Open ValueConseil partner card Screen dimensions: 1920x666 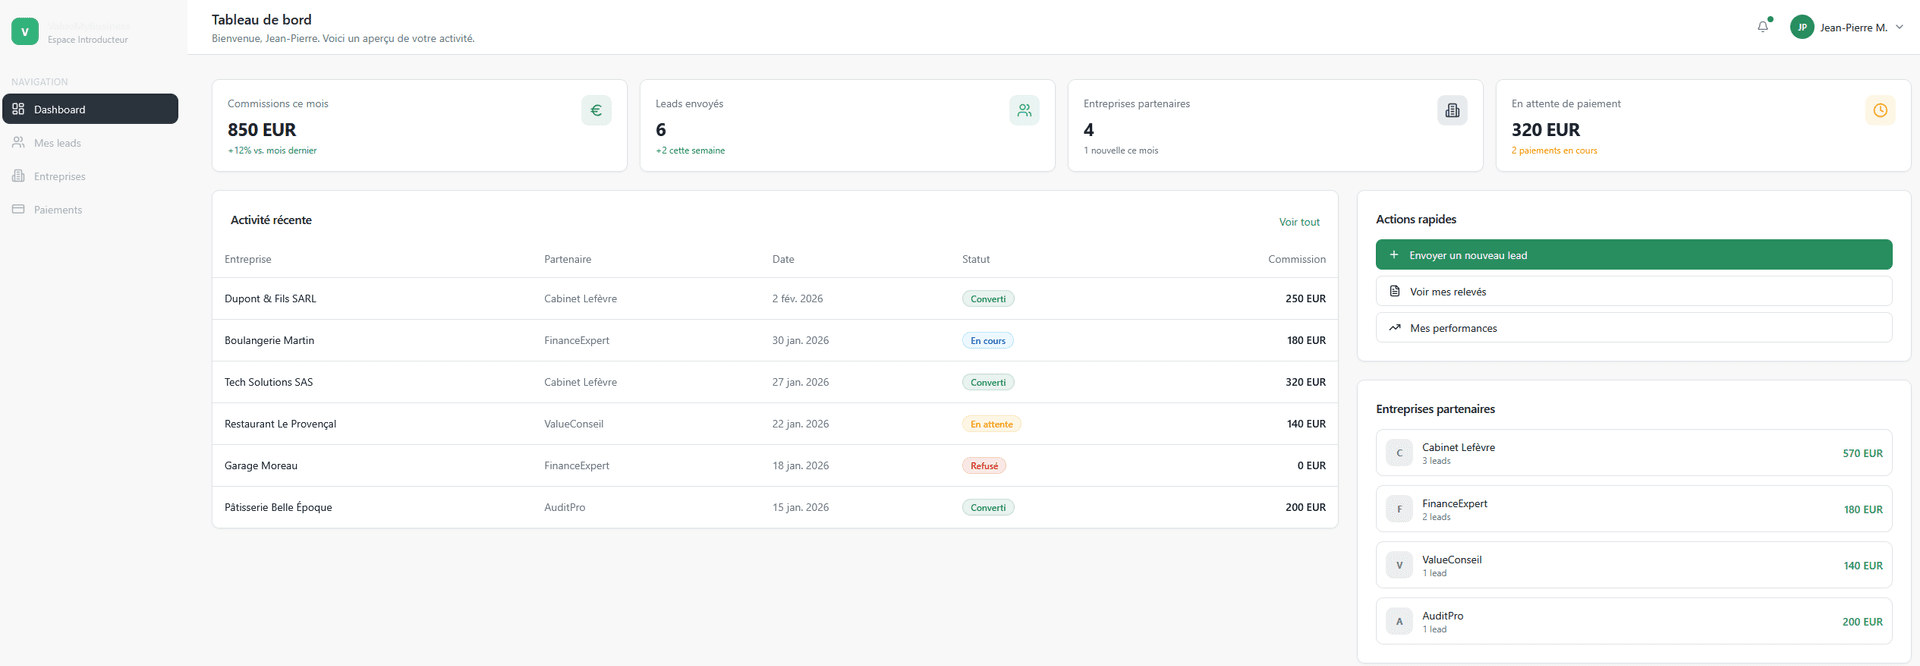tap(1634, 565)
